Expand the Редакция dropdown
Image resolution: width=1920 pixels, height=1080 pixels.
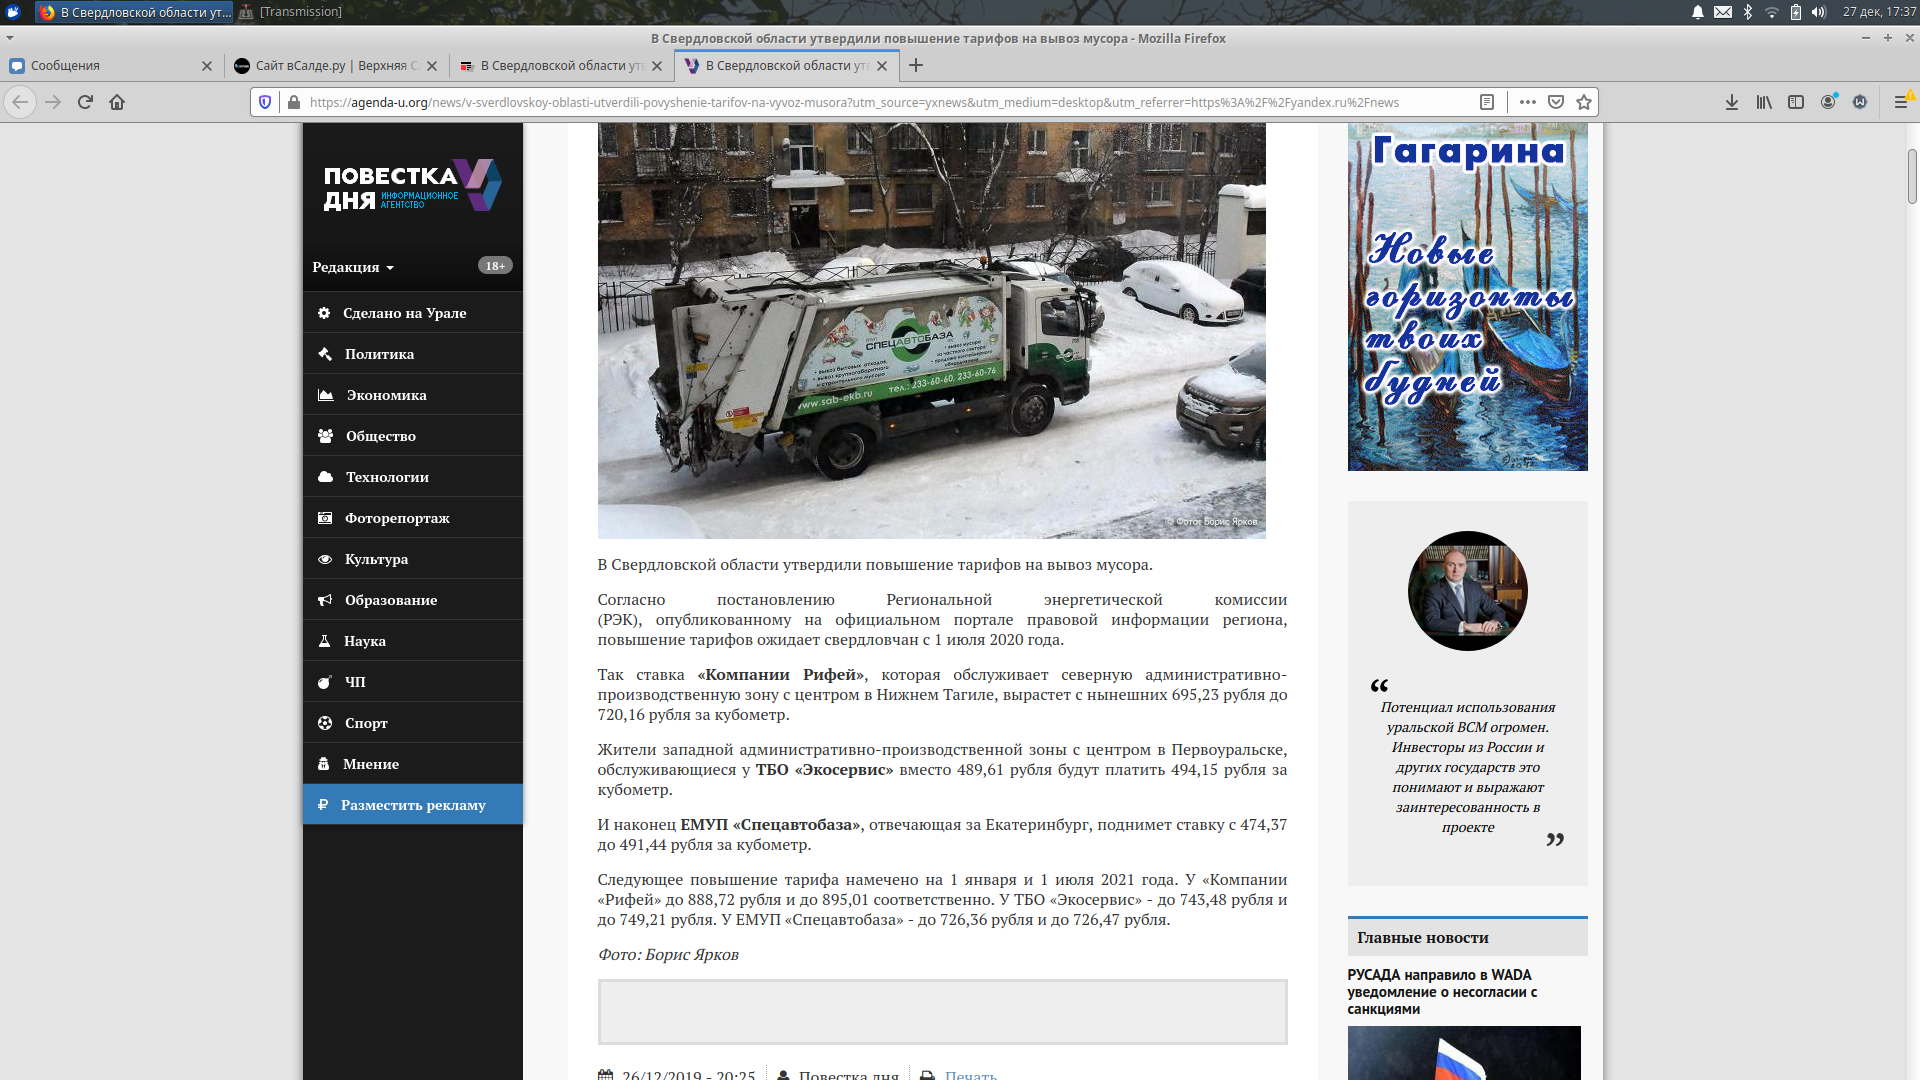[x=353, y=267]
